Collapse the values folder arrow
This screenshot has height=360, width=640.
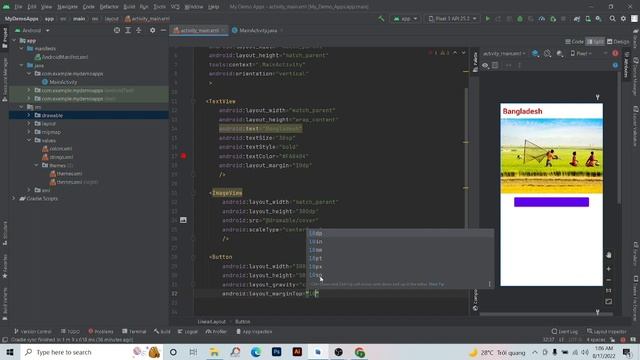coord(29,140)
